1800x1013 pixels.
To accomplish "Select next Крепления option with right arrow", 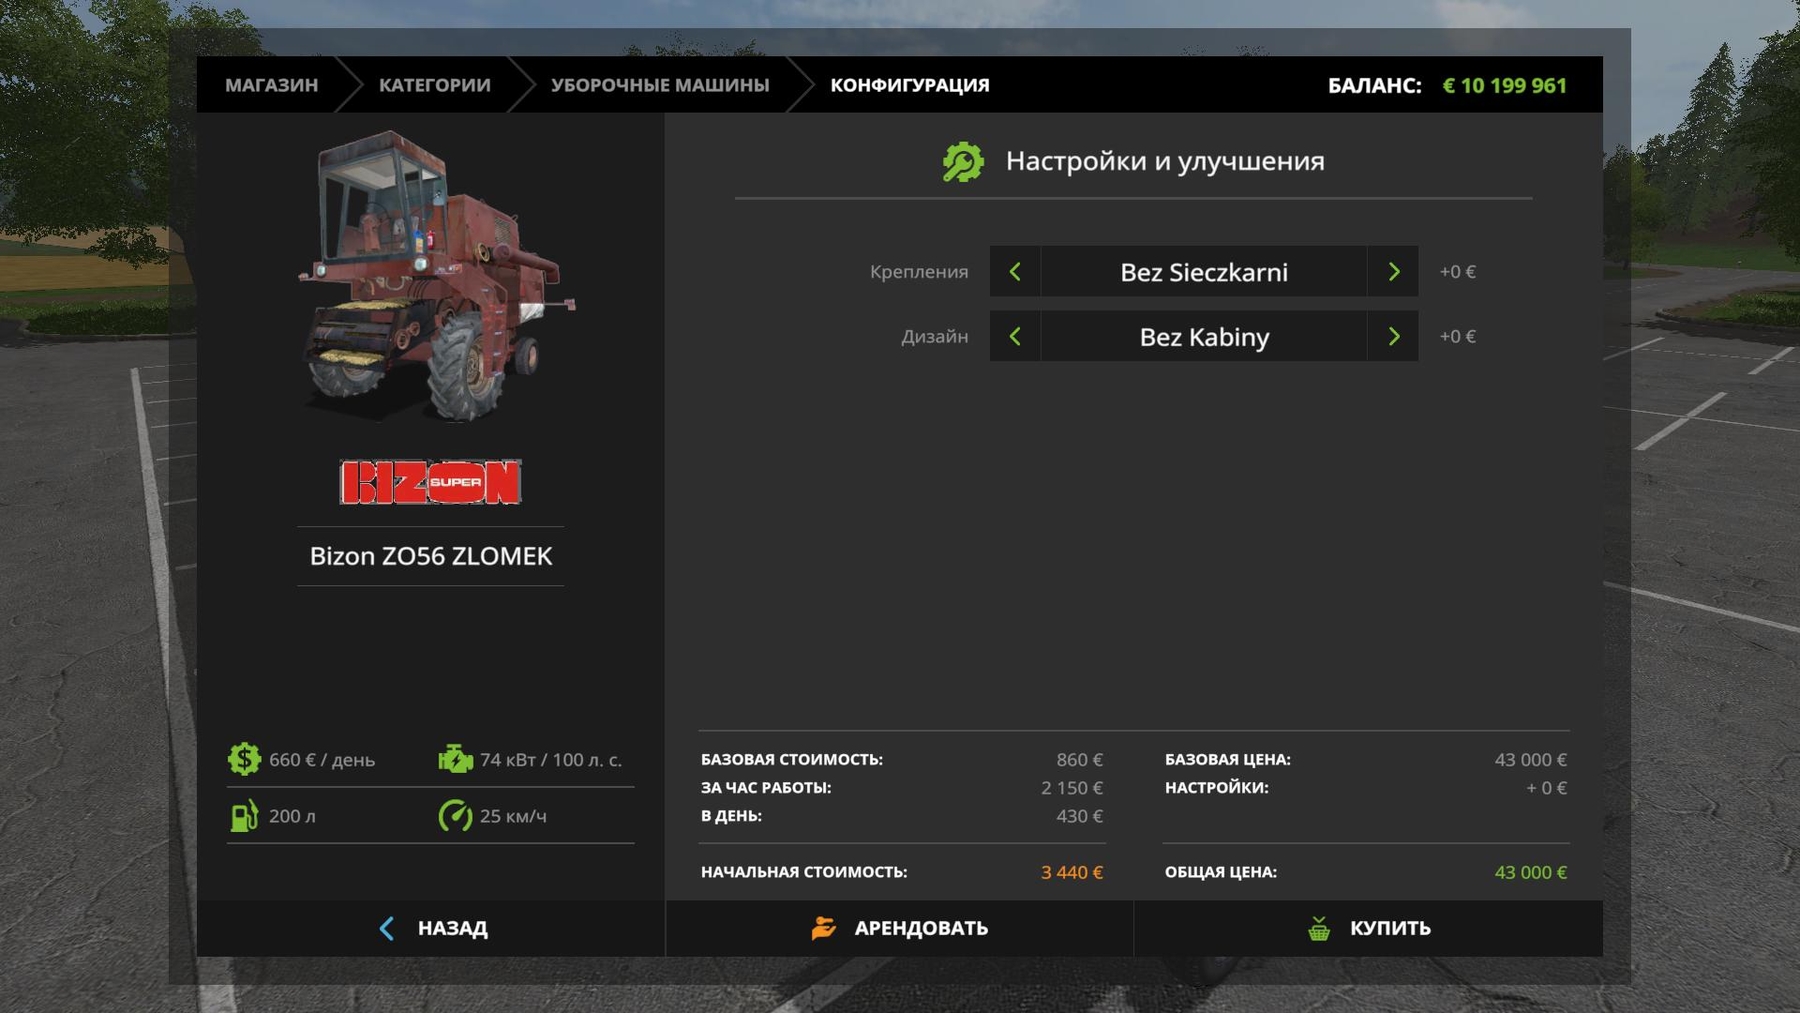I will click(1393, 271).
